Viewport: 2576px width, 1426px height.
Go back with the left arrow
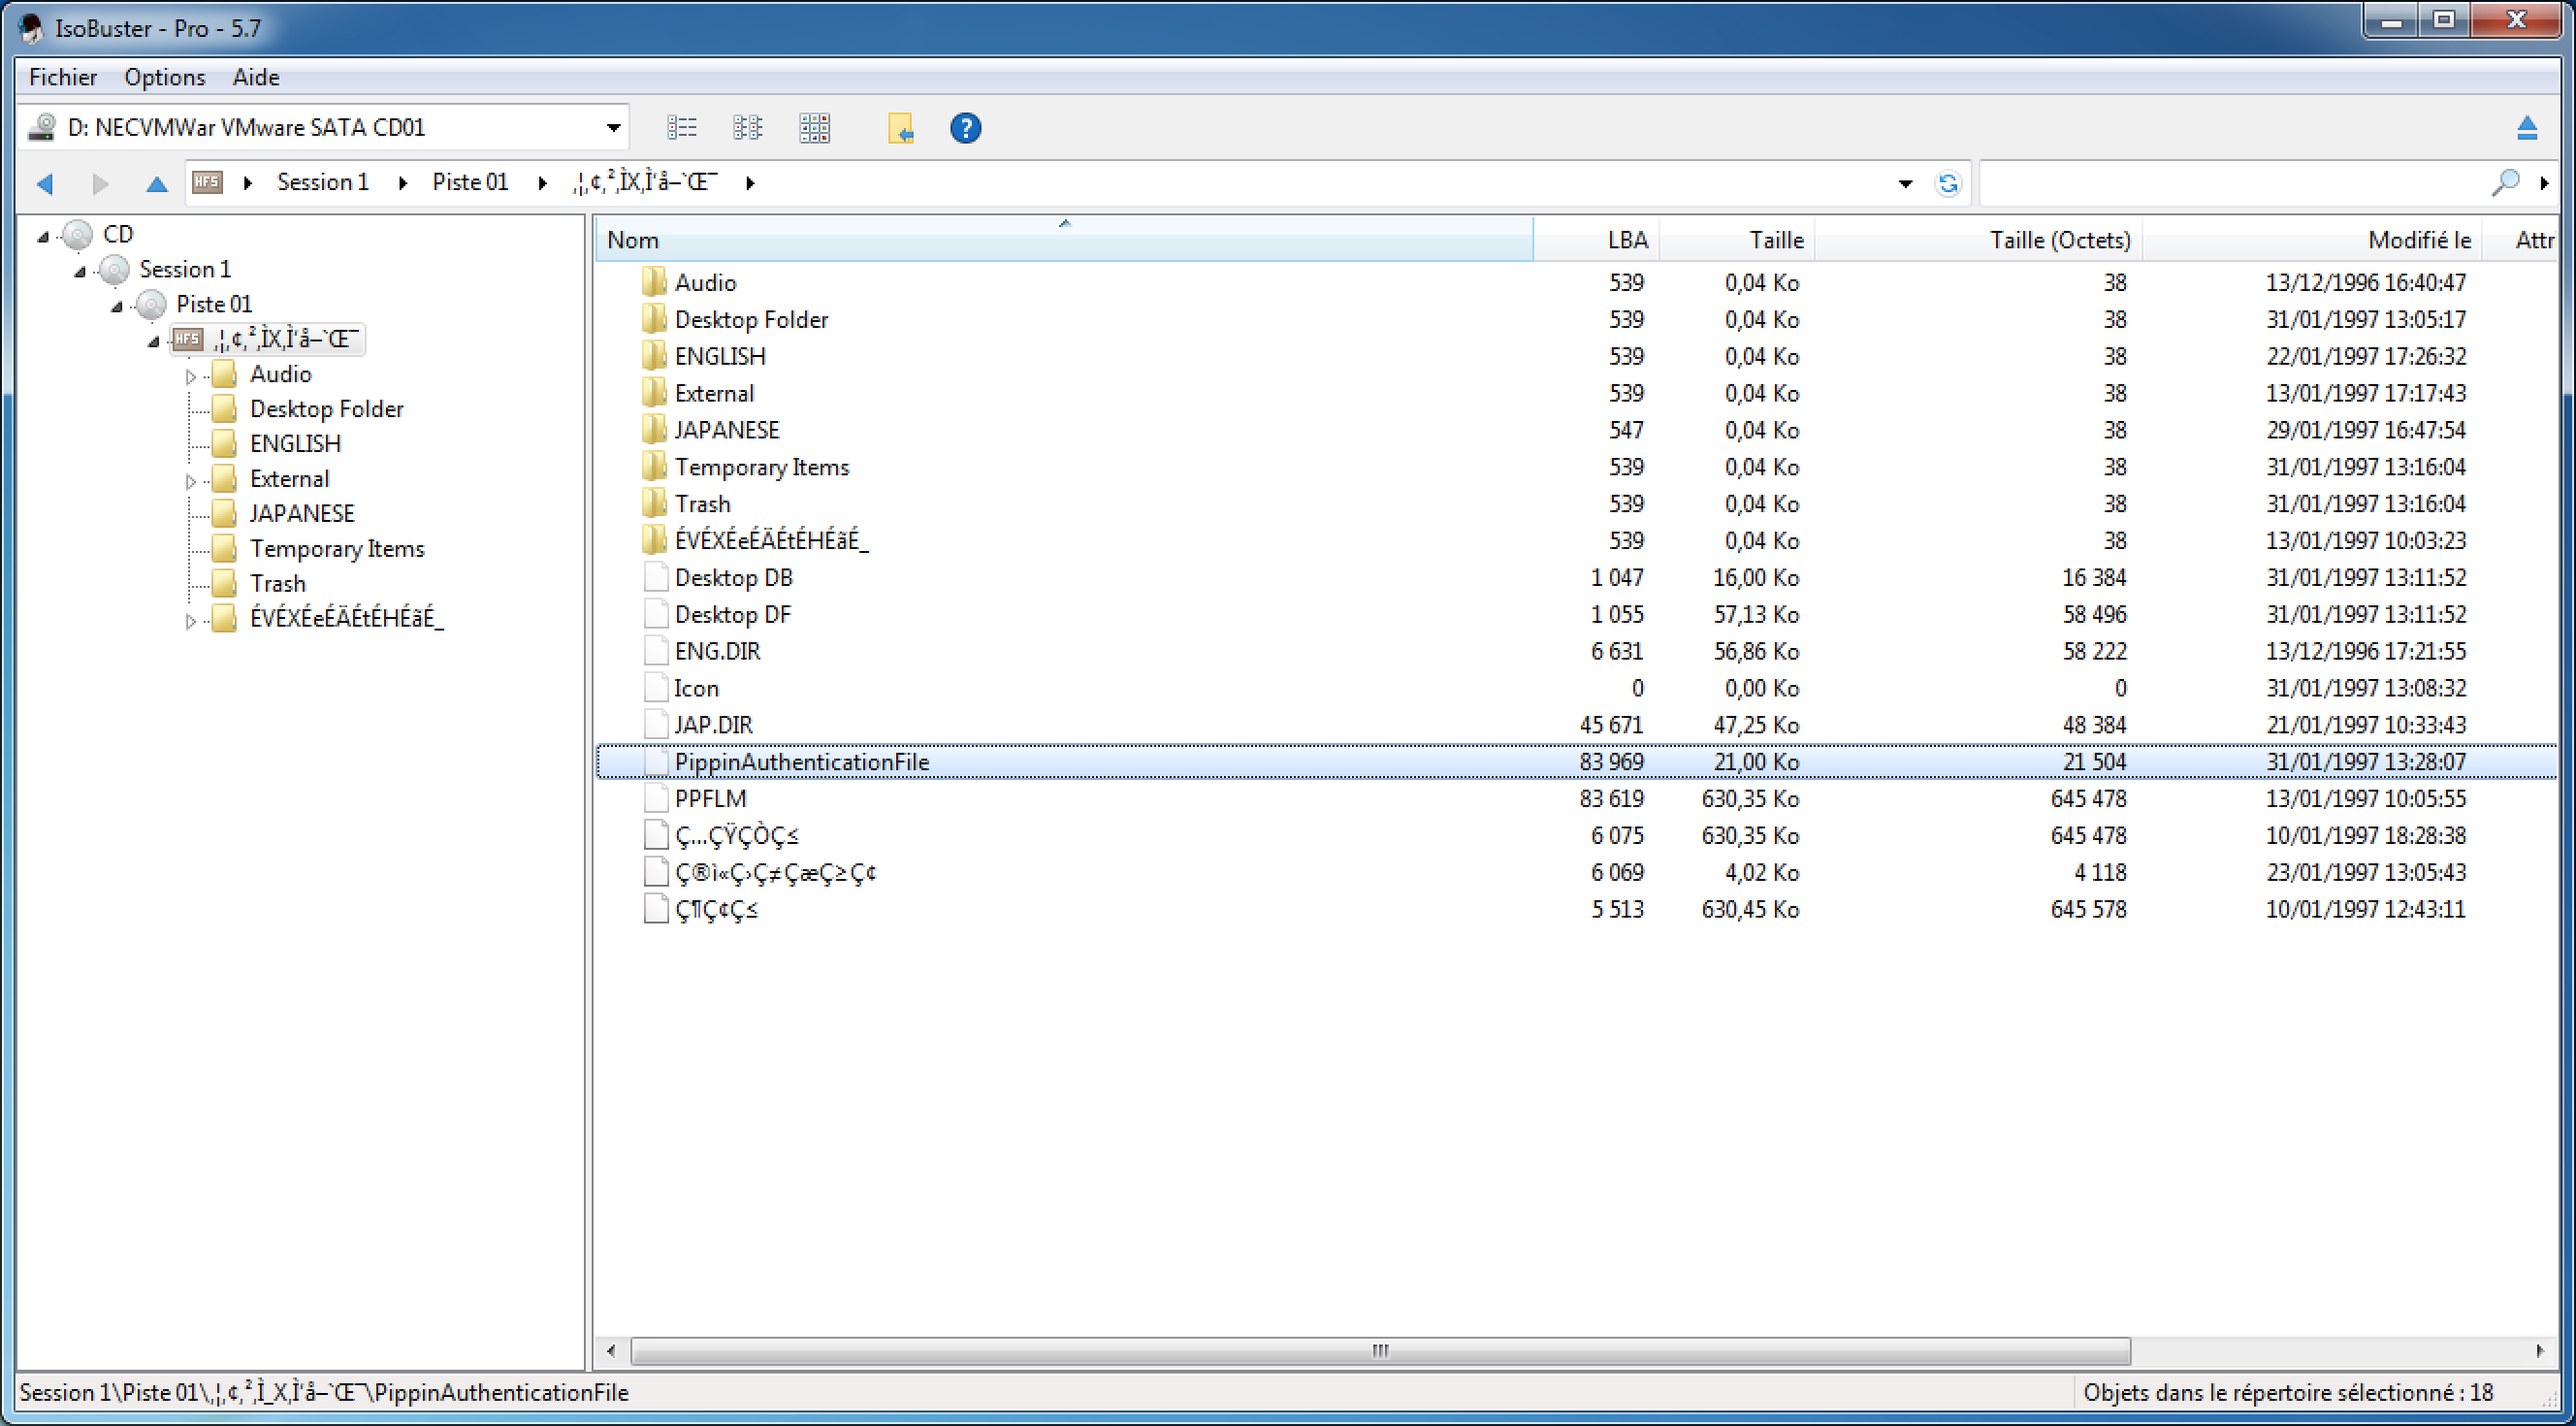coord(45,183)
